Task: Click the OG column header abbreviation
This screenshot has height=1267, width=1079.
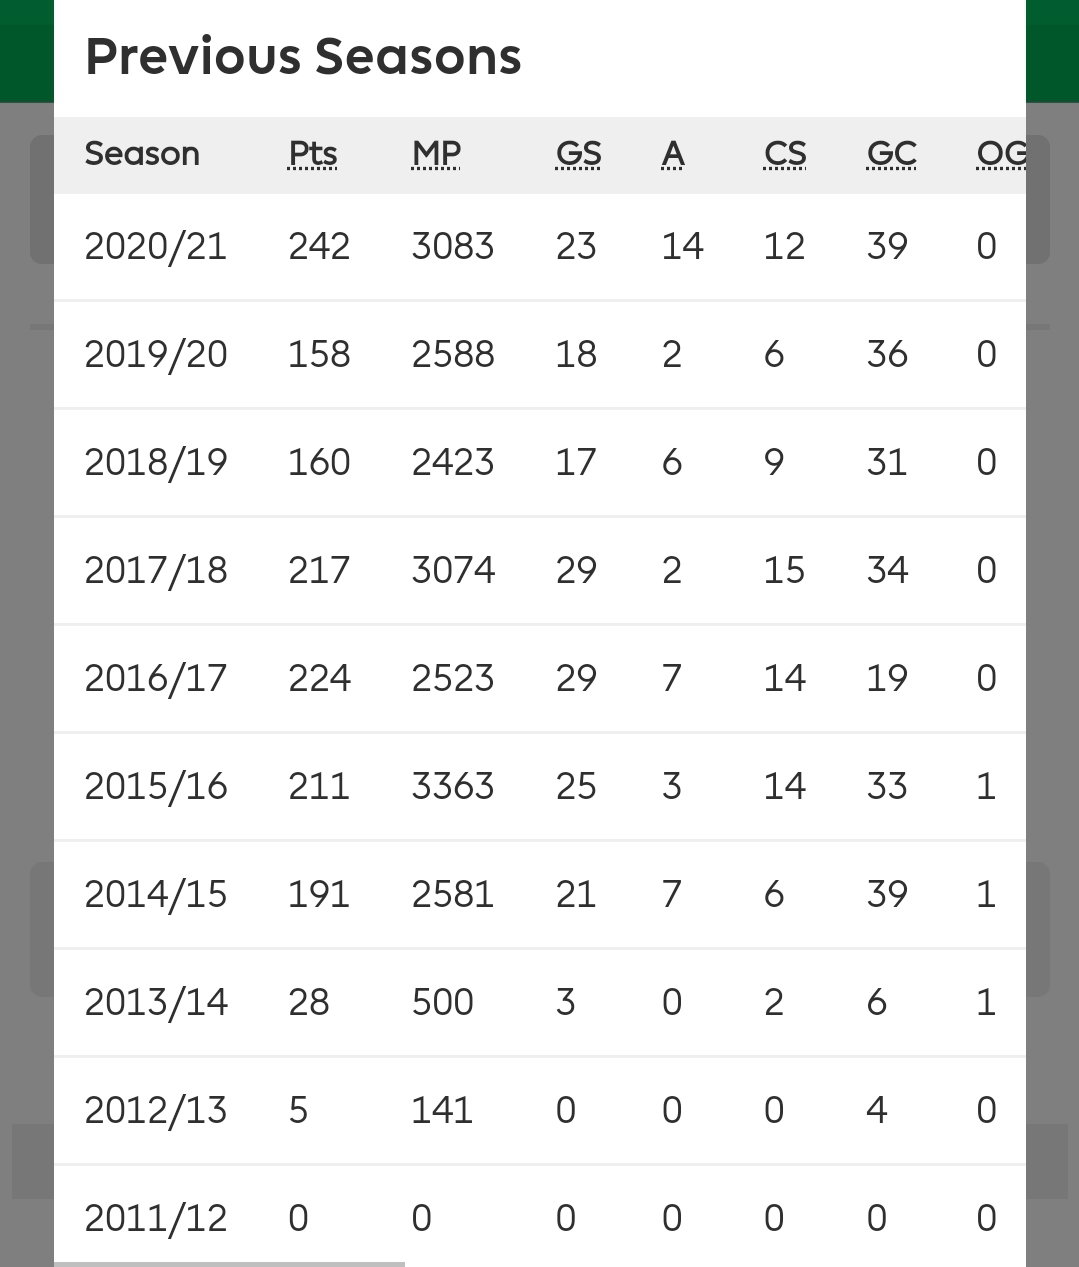Action: (1001, 154)
